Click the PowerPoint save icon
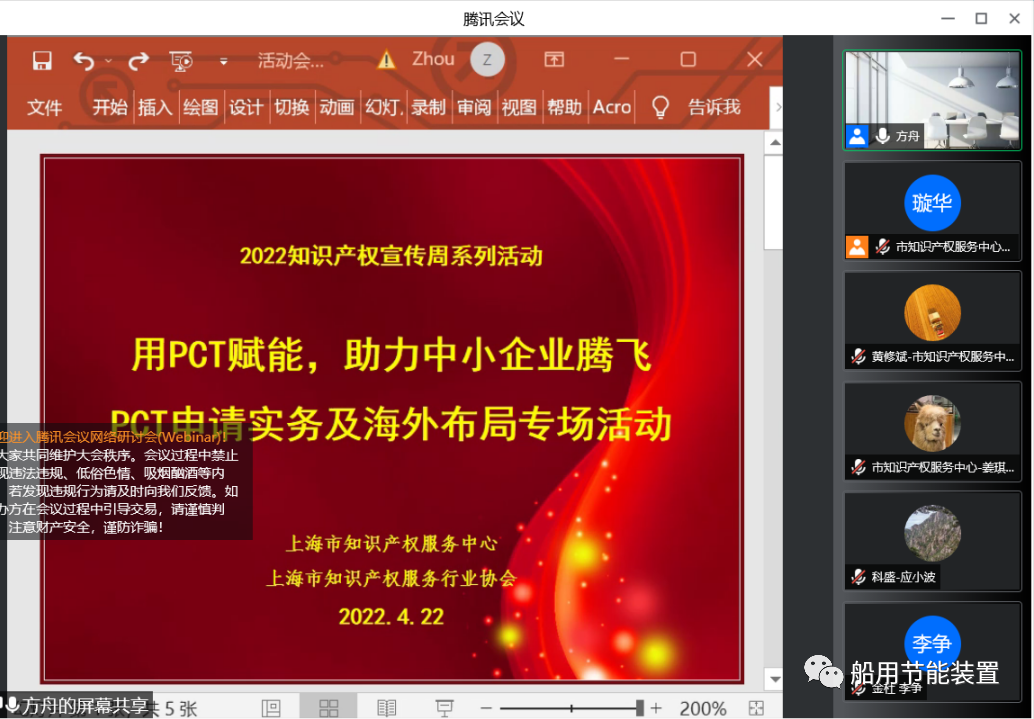1034x719 pixels. [42, 61]
